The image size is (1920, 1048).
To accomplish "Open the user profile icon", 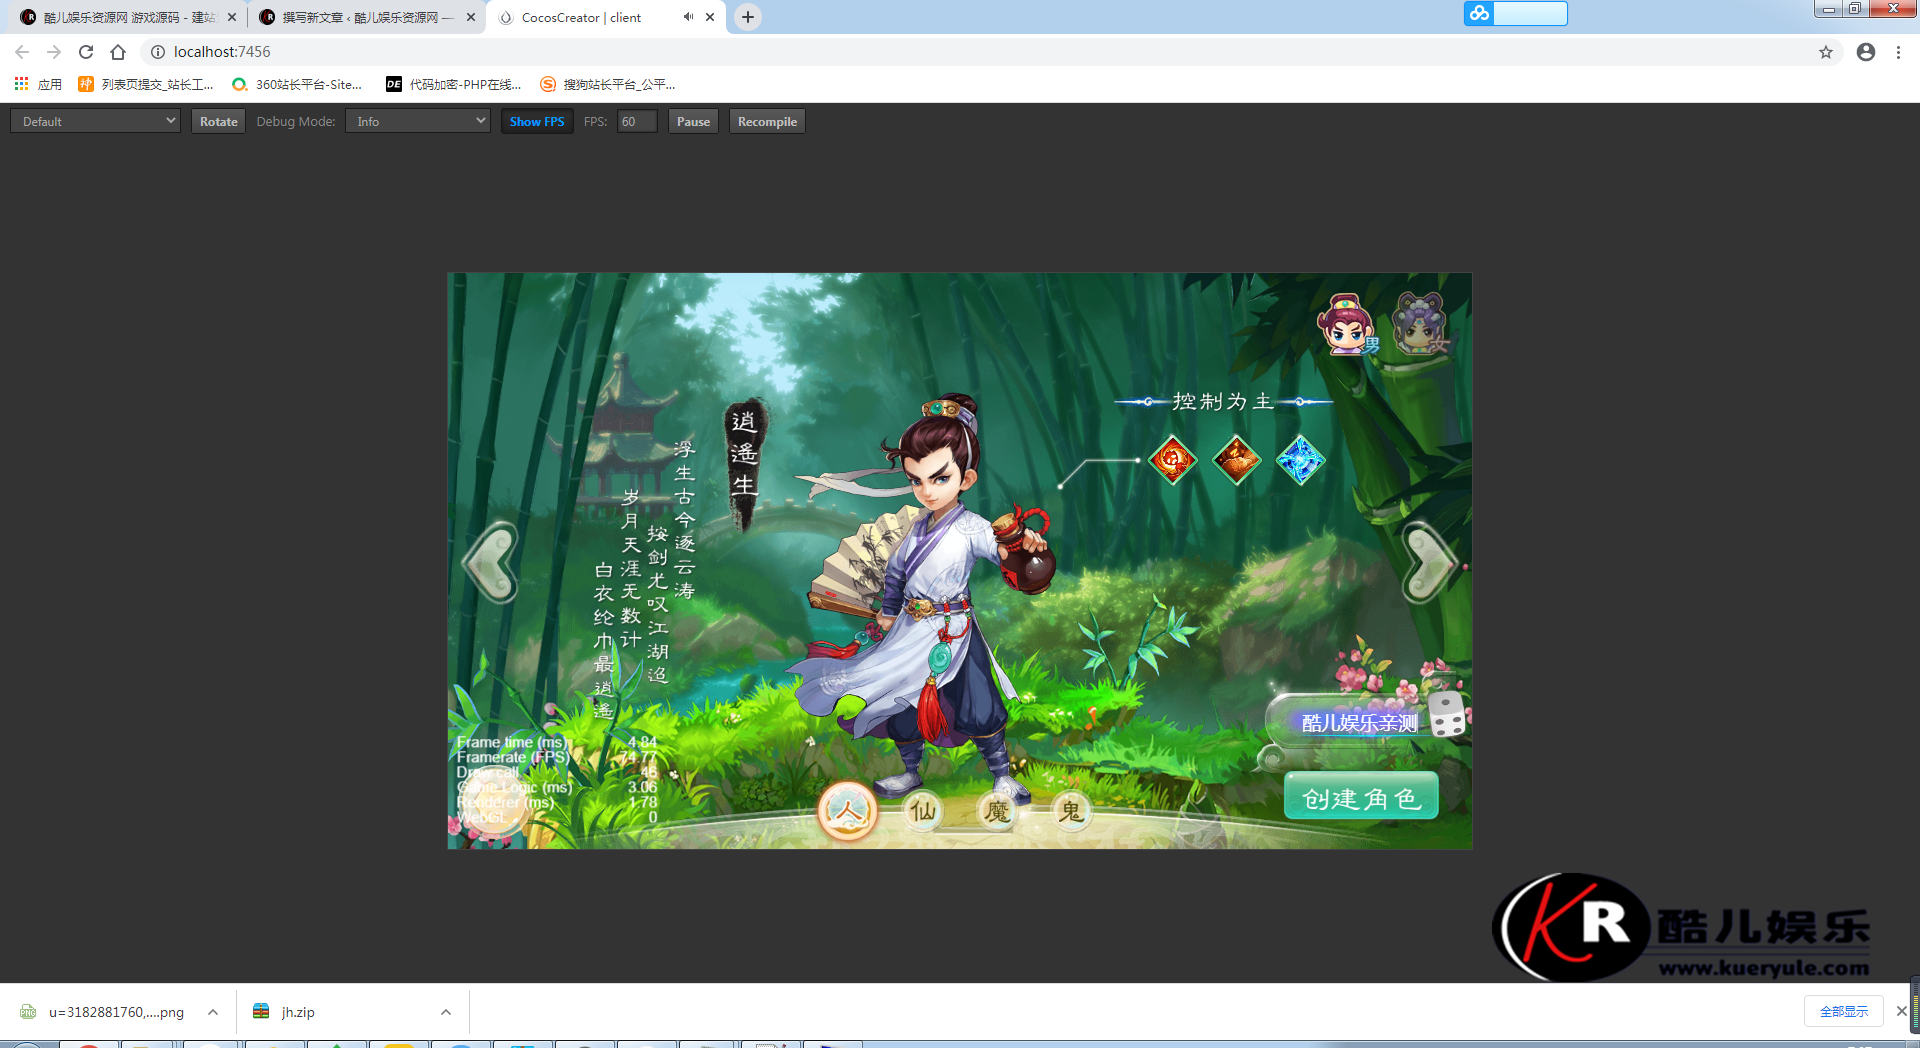I will (x=1866, y=52).
